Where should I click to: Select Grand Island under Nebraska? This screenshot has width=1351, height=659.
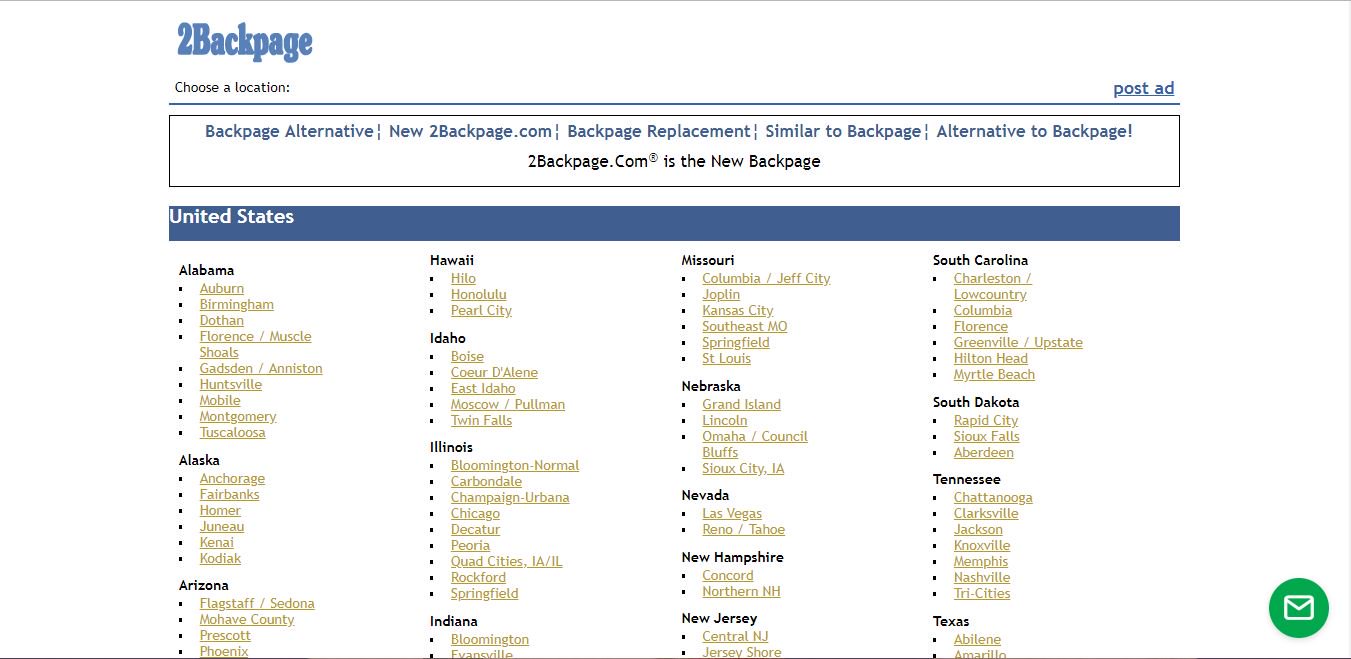741,404
